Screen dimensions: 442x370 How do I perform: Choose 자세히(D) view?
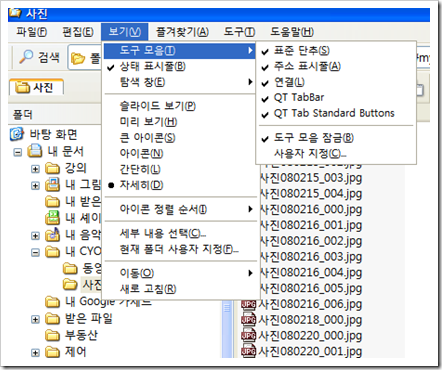pyautogui.click(x=180, y=185)
